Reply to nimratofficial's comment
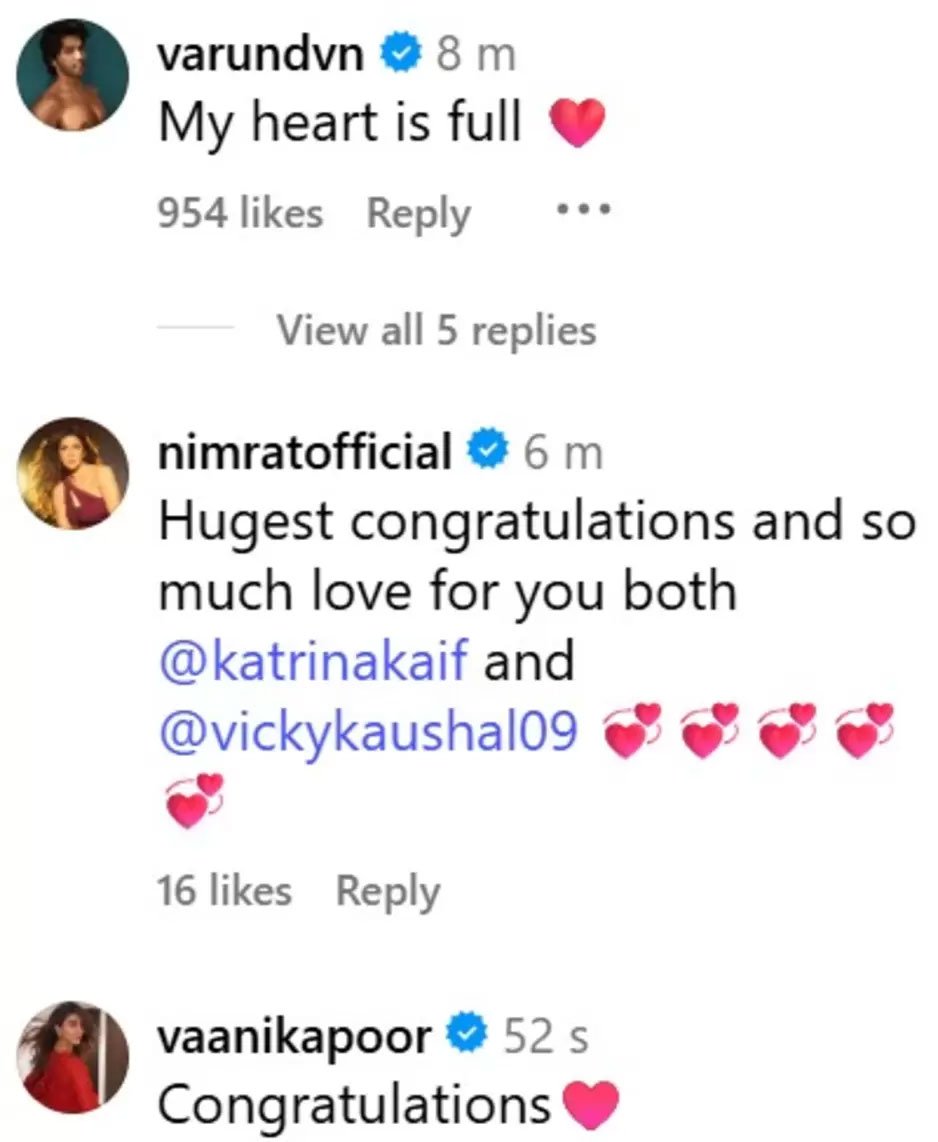Viewport: 938px width, 1142px height. coord(387,891)
